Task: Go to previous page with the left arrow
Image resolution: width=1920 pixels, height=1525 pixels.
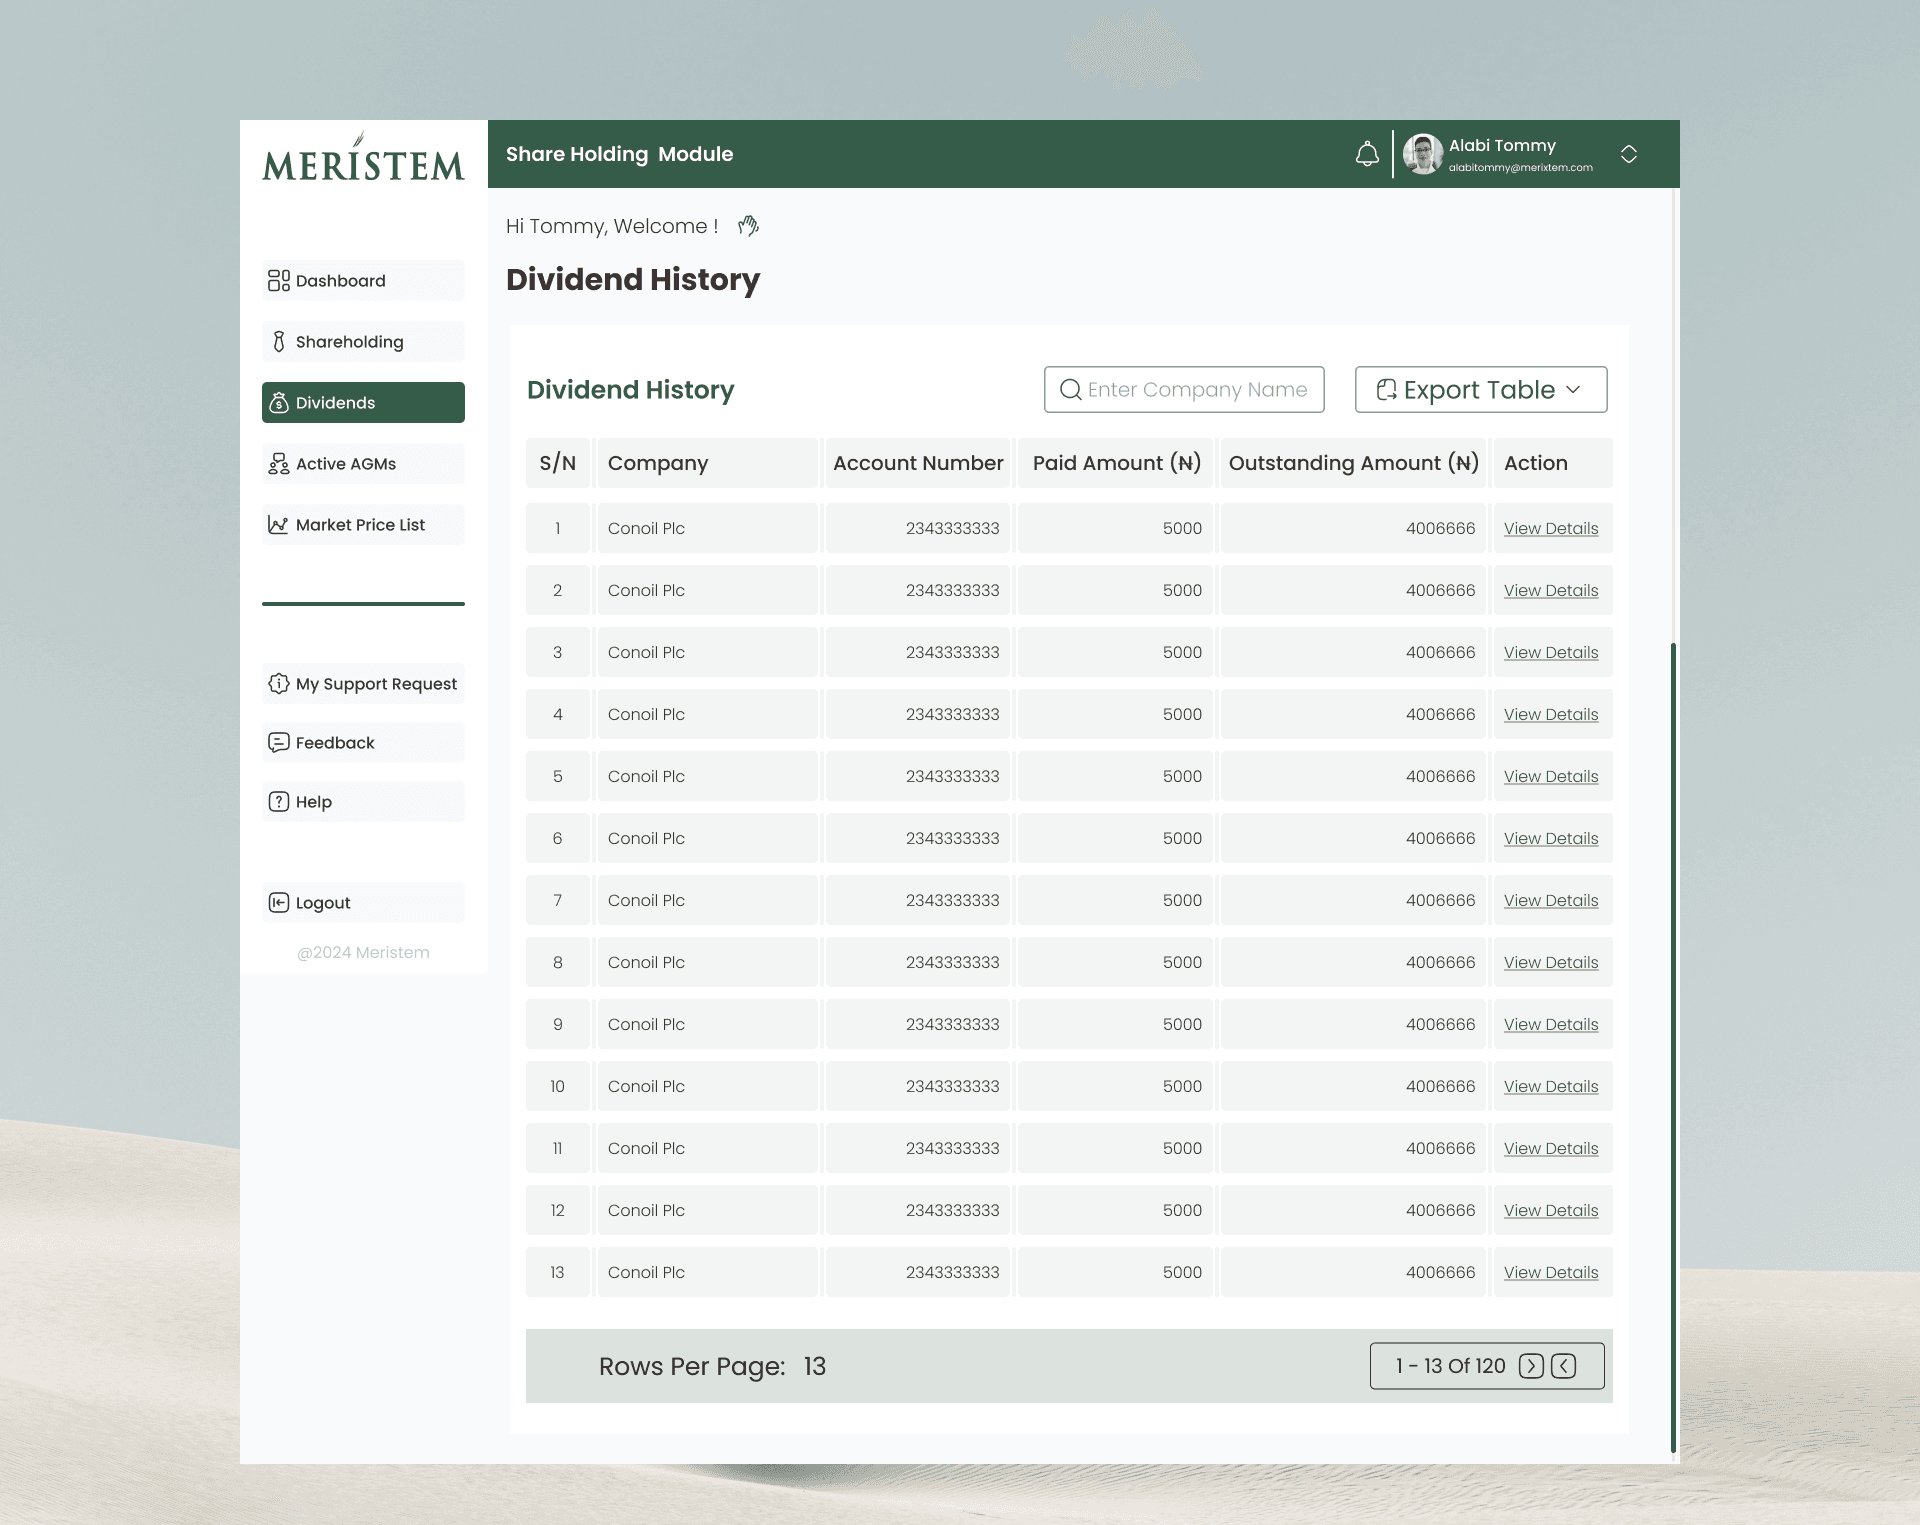Action: [1564, 1366]
